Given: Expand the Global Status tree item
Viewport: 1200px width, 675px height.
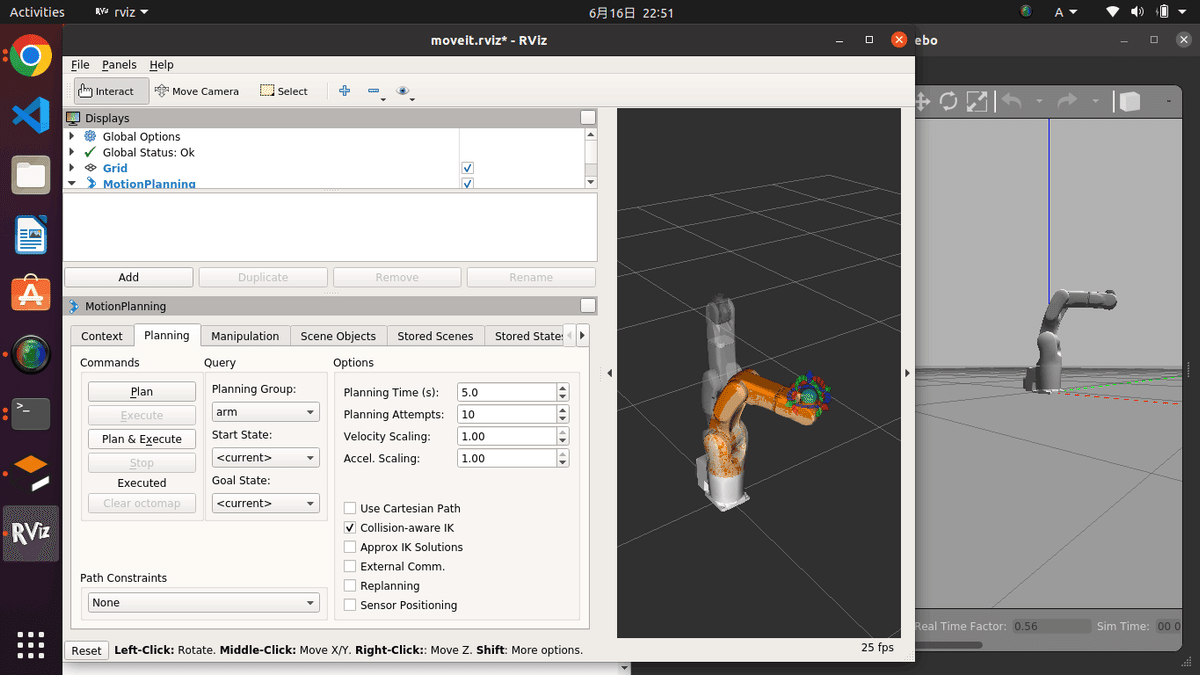Looking at the screenshot, I should point(72,152).
